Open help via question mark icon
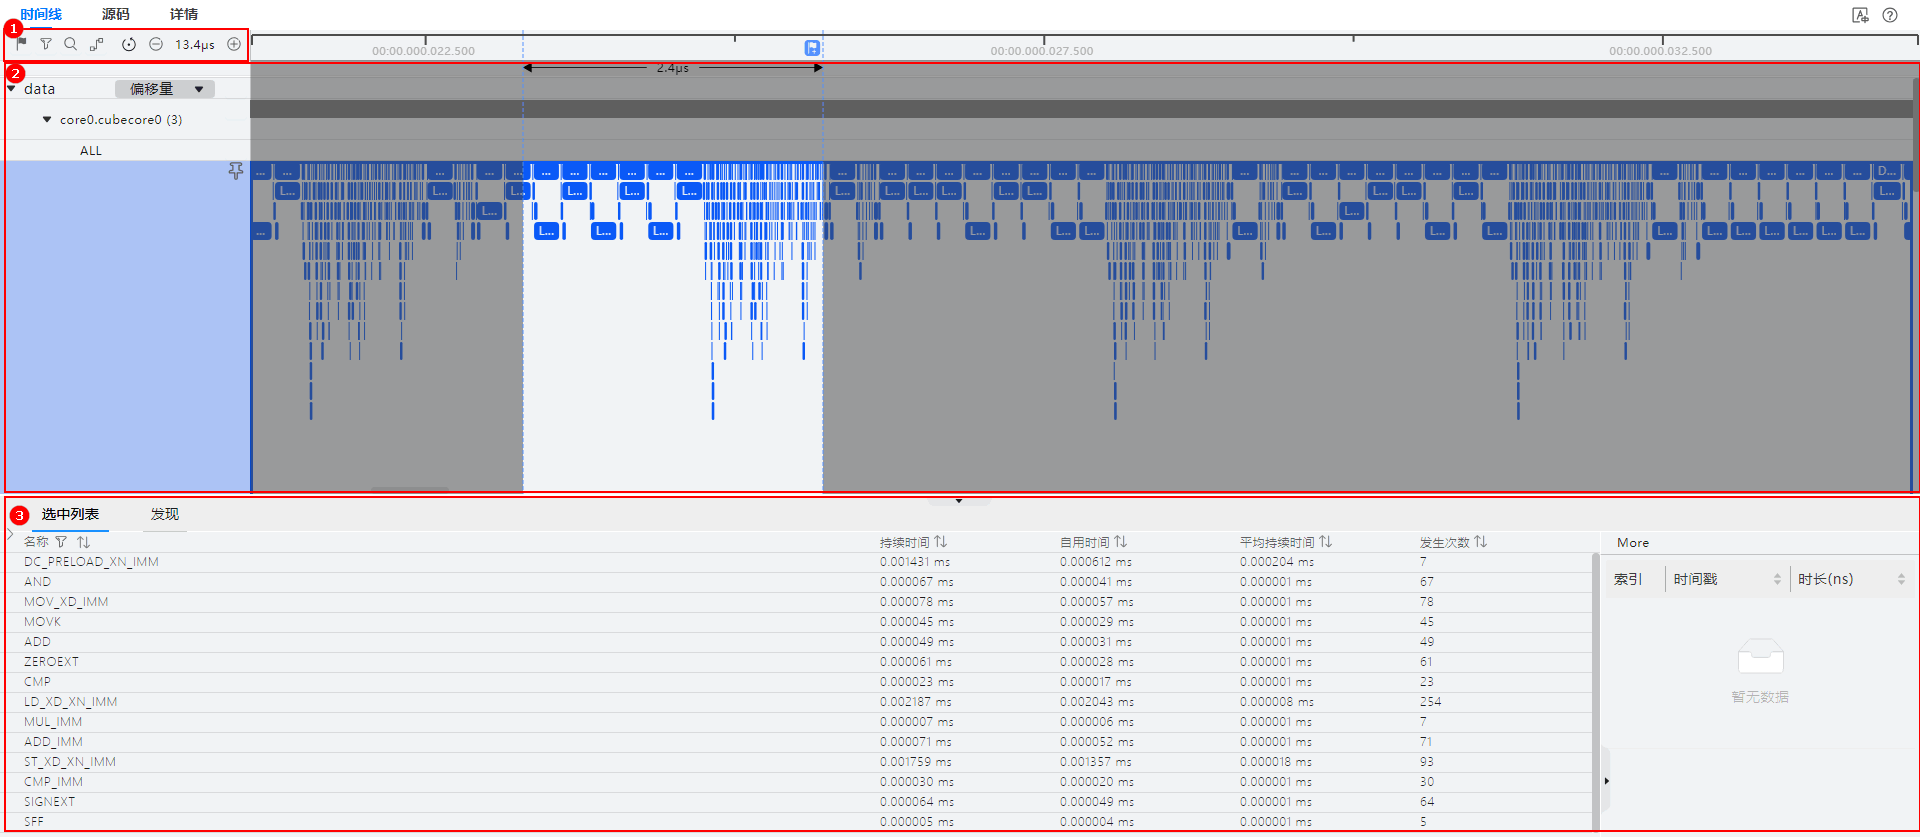Viewport: 1920px width, 837px height. click(x=1890, y=15)
